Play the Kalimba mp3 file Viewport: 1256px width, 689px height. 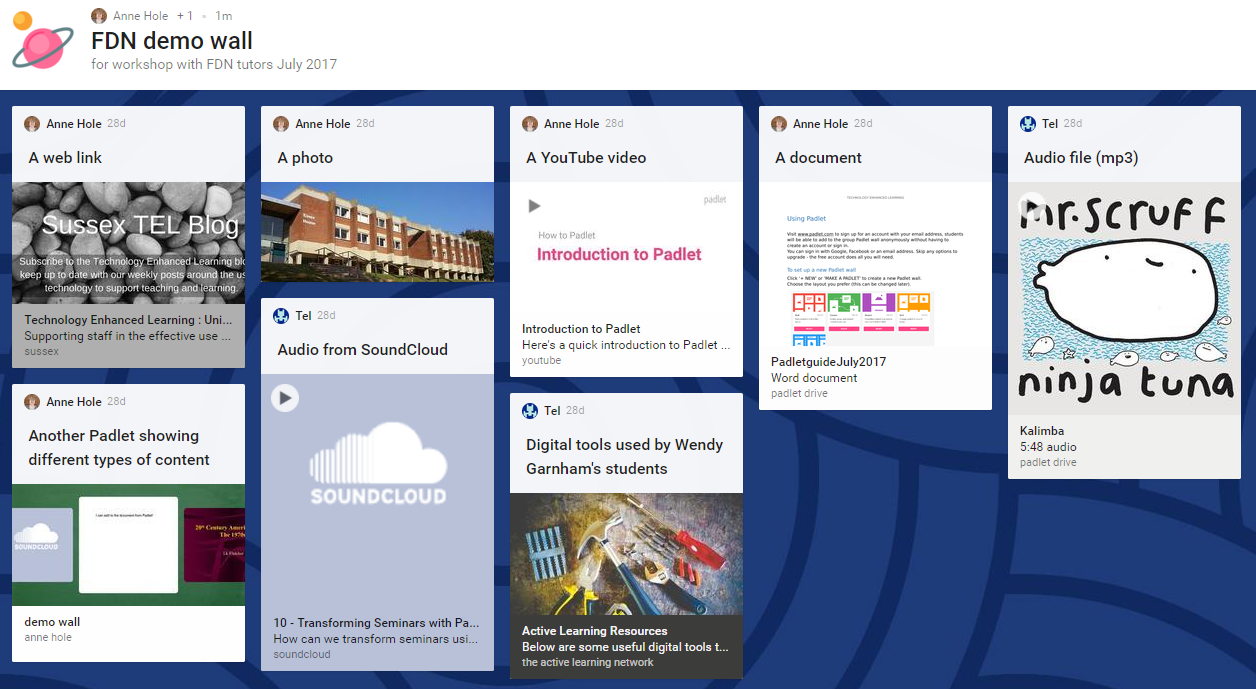[x=1034, y=205]
